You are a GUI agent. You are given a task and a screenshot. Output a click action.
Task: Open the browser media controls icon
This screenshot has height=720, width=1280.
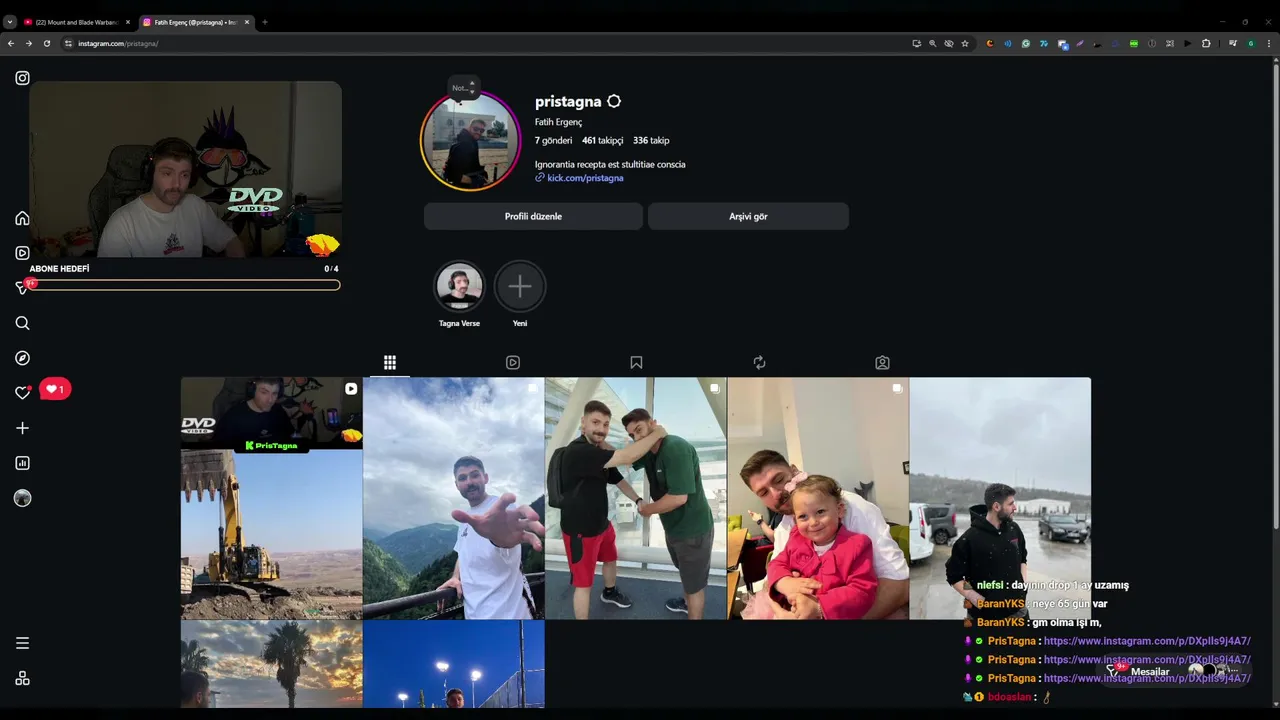click(1233, 43)
